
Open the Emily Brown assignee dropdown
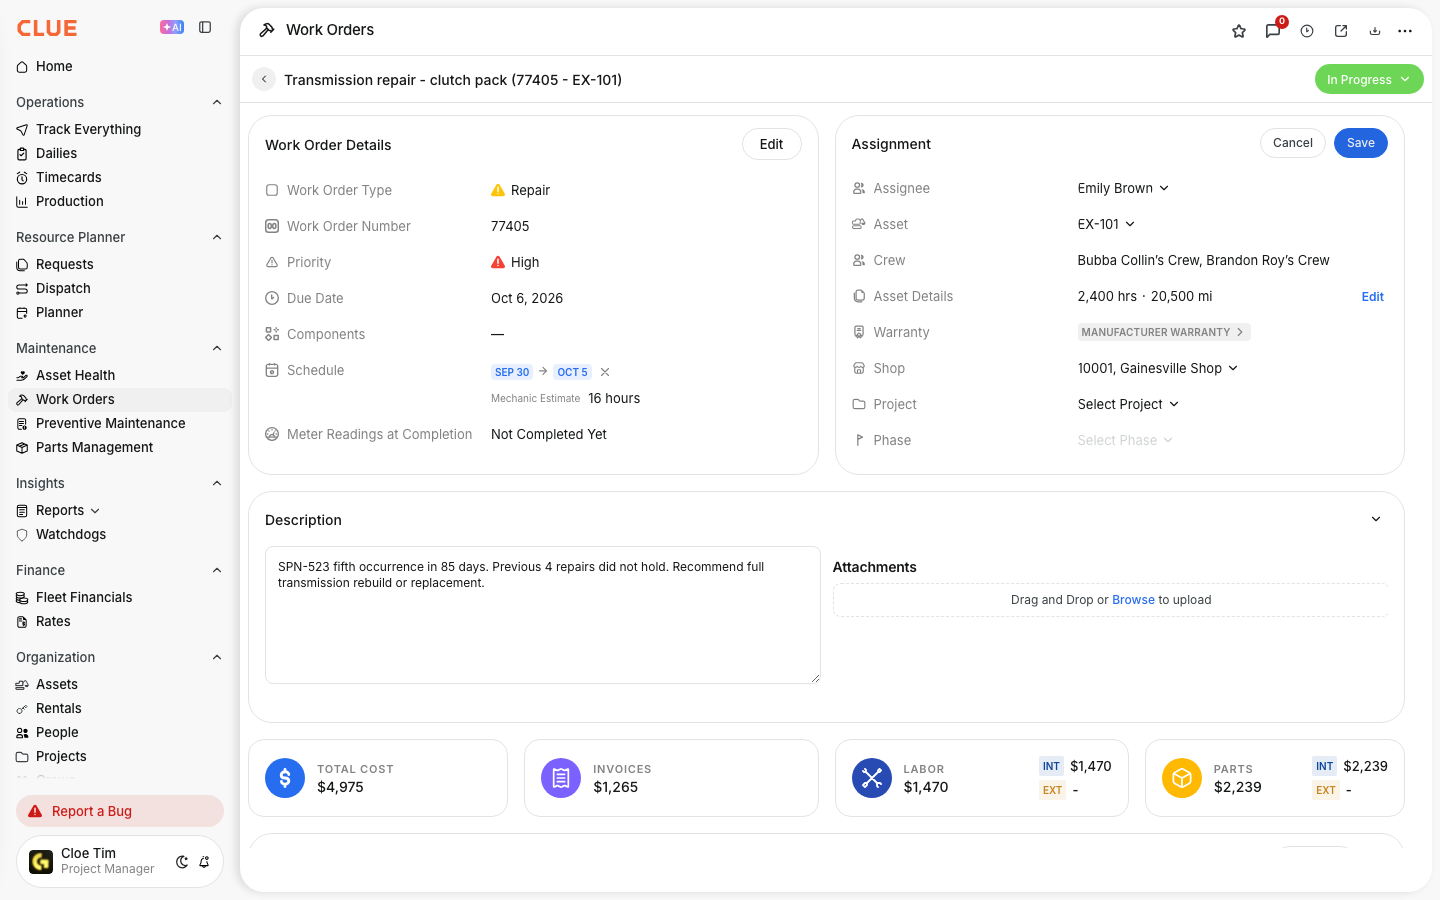1123,188
